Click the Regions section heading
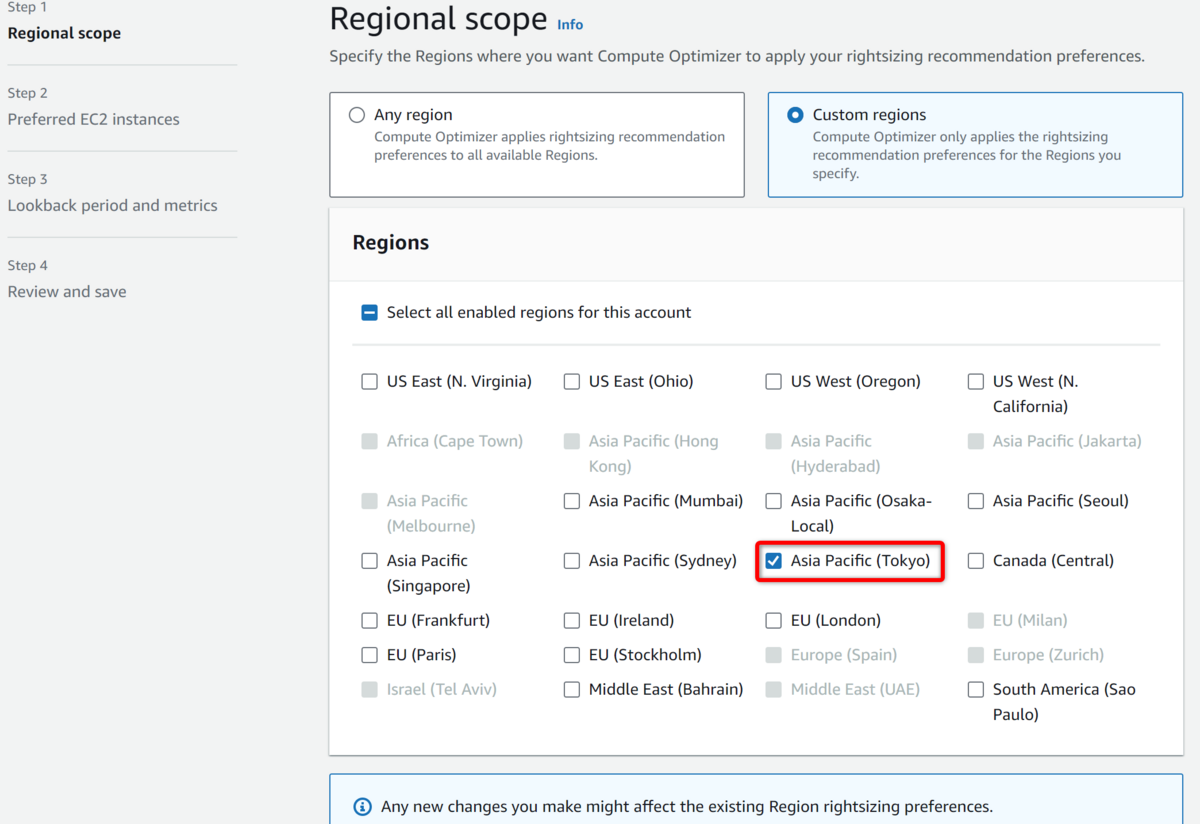The width and height of the screenshot is (1200, 824). (x=391, y=243)
